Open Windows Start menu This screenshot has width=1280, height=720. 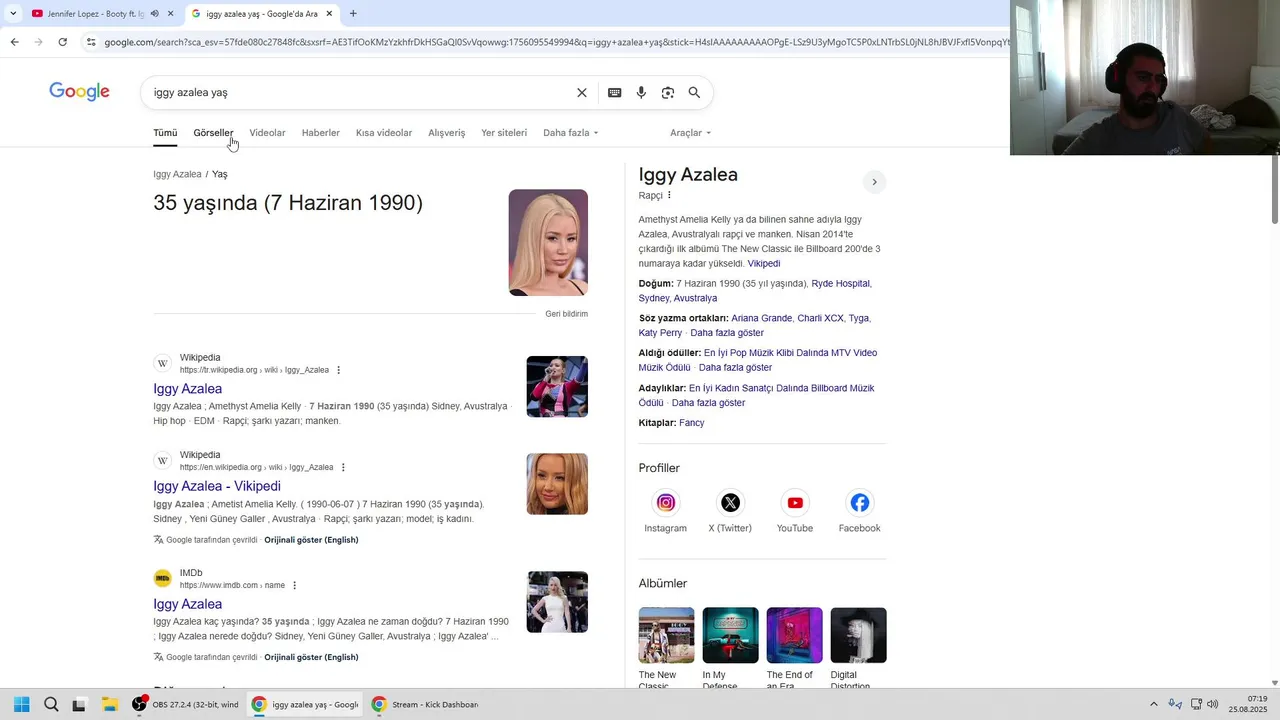click(x=21, y=705)
